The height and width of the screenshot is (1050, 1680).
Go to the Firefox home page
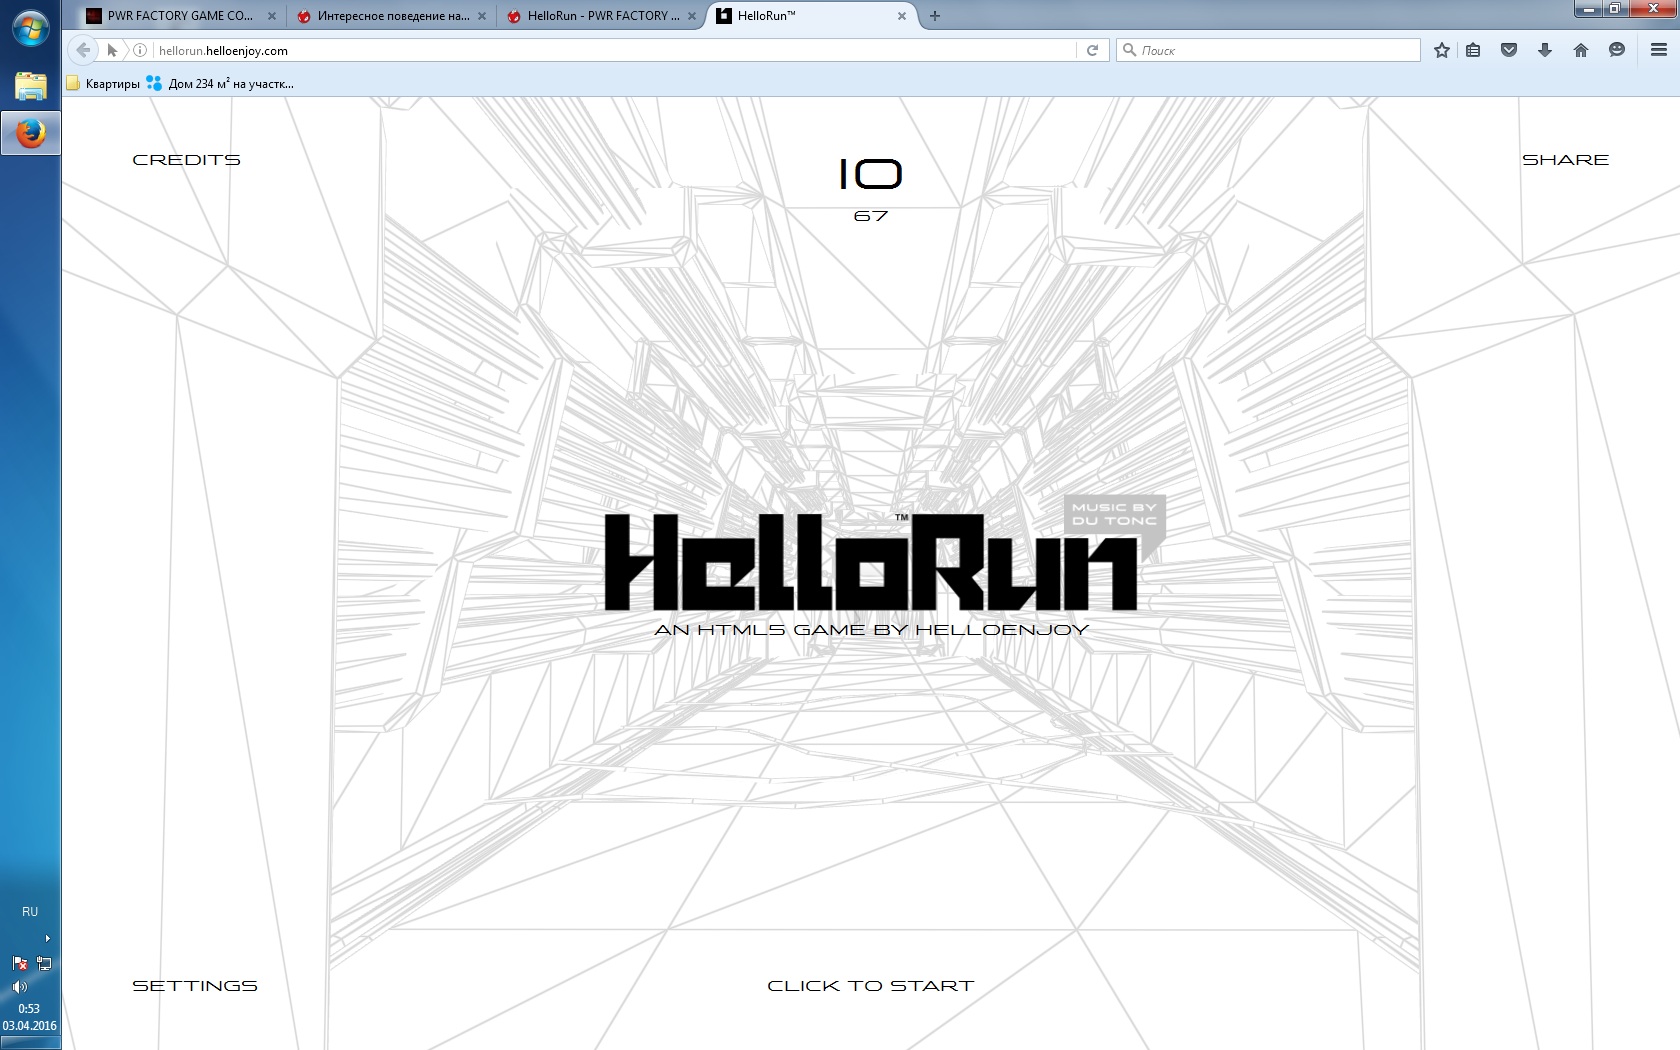(1581, 50)
